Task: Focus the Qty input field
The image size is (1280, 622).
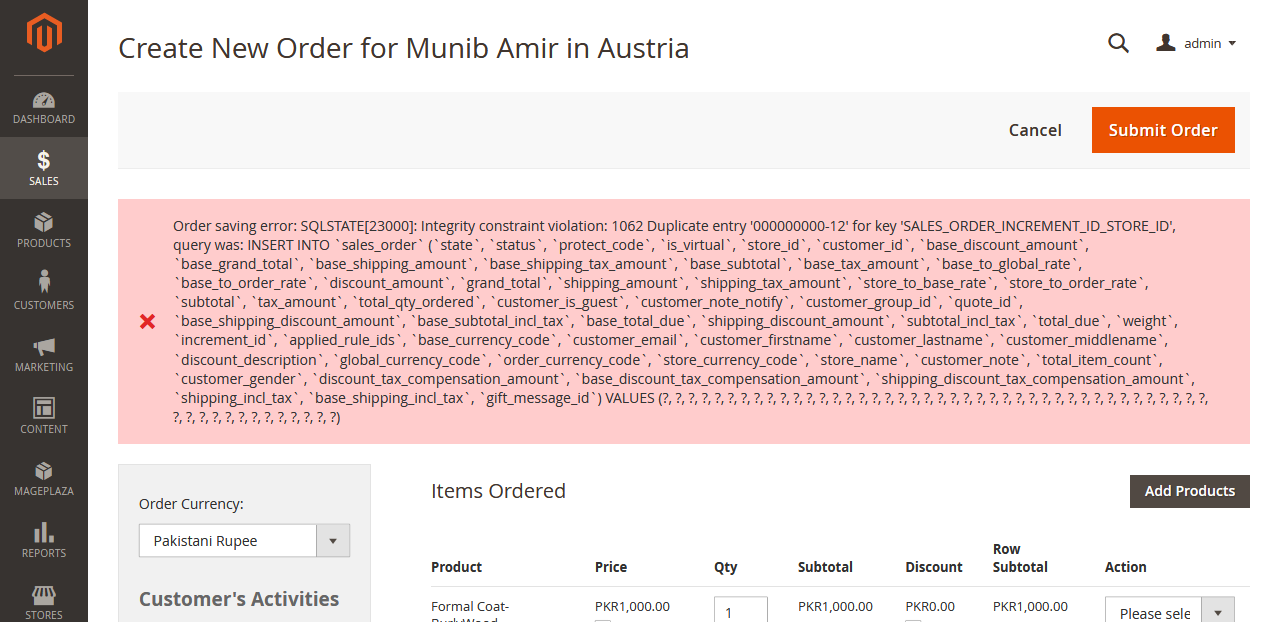Action: coord(740,610)
